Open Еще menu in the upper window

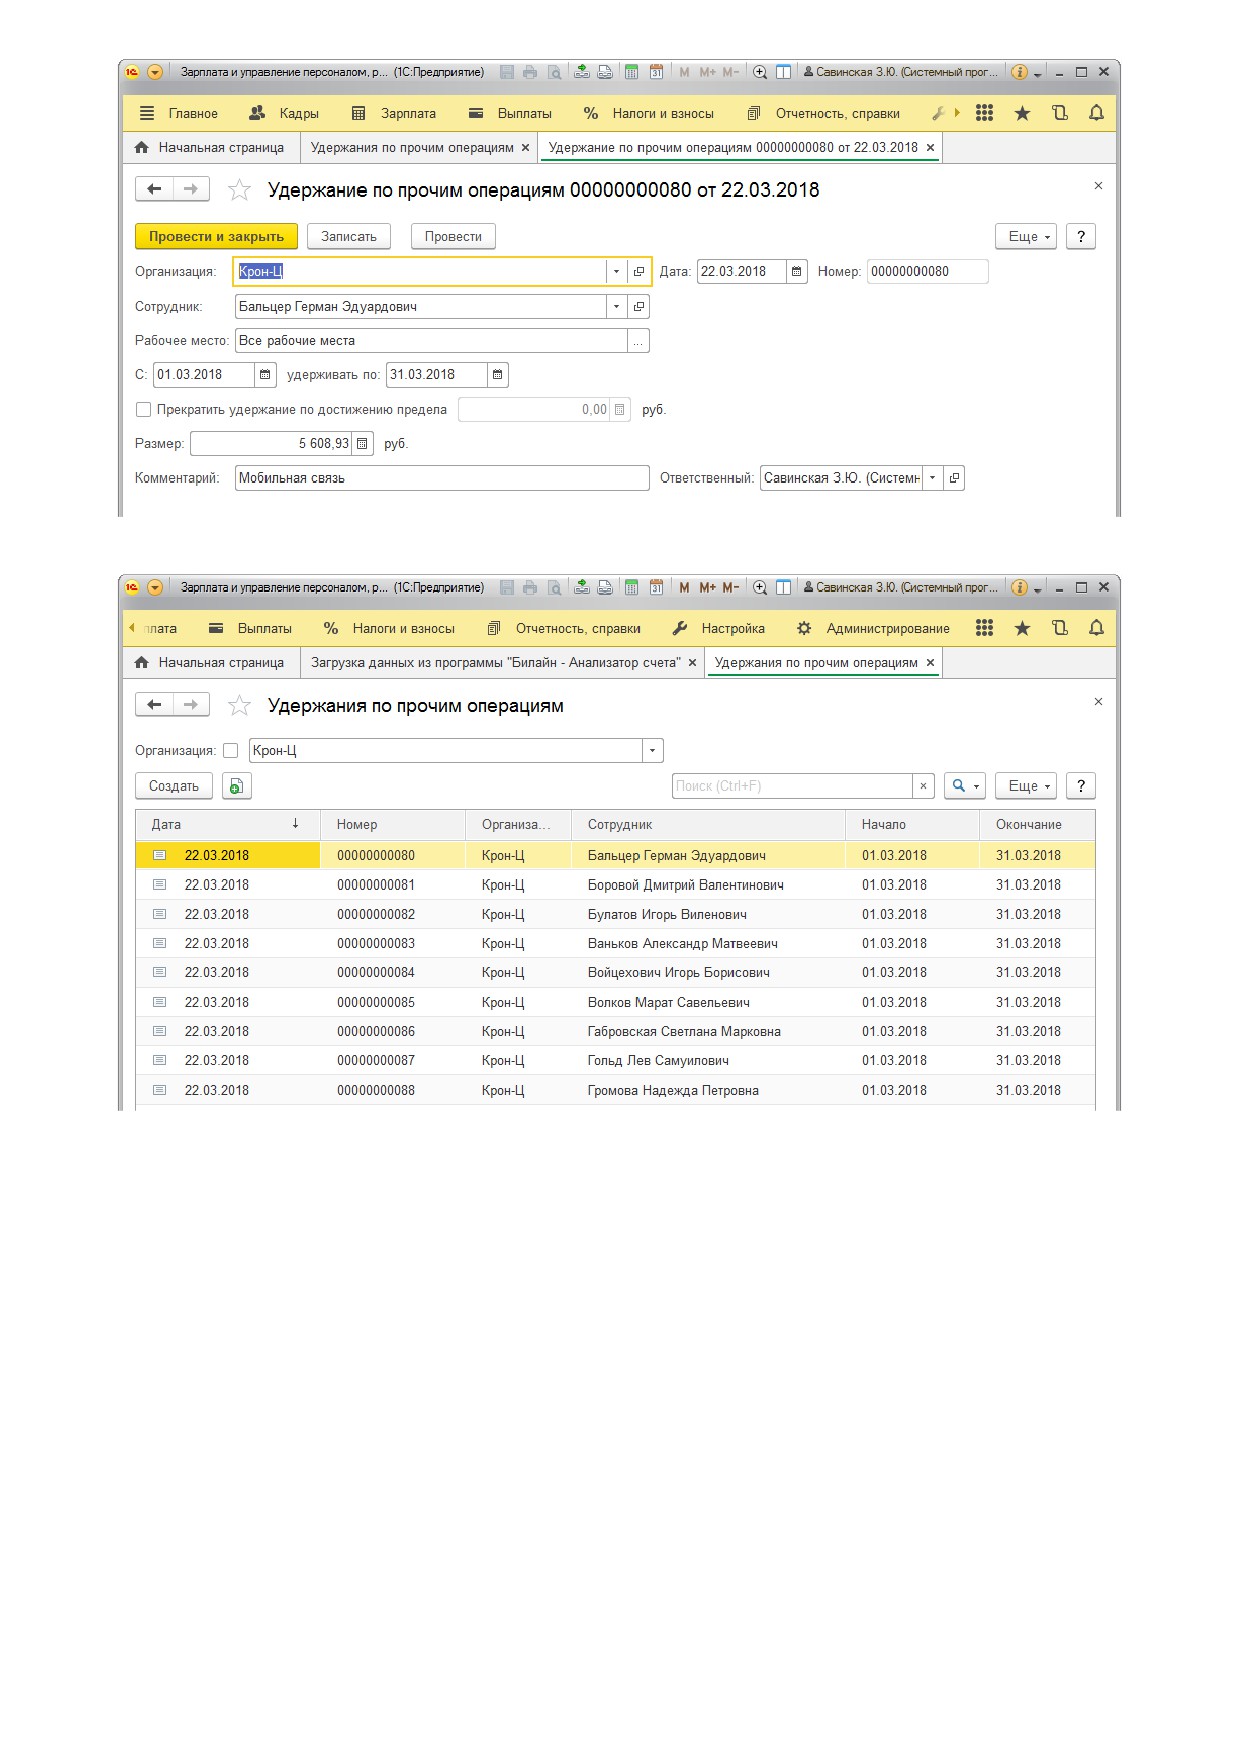click(x=1026, y=236)
